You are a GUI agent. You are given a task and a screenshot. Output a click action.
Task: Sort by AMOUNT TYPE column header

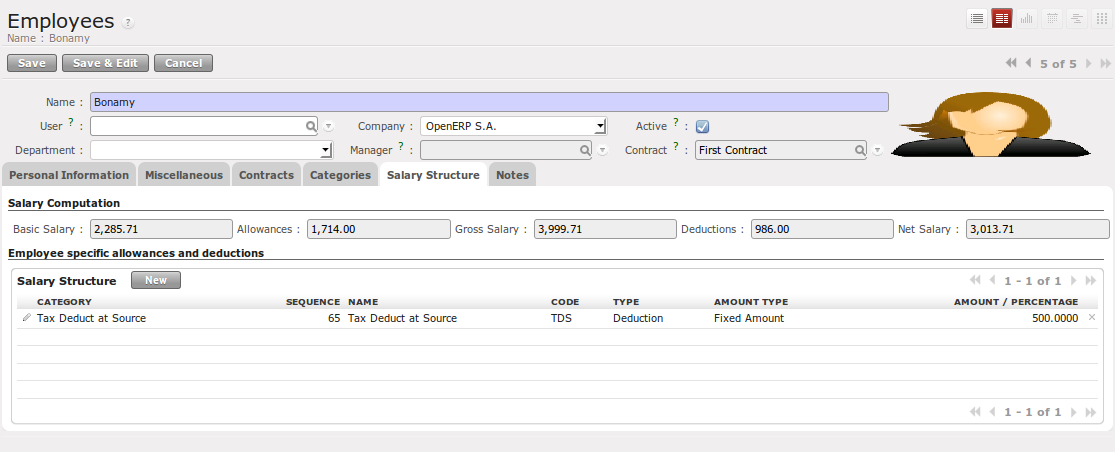(751, 302)
